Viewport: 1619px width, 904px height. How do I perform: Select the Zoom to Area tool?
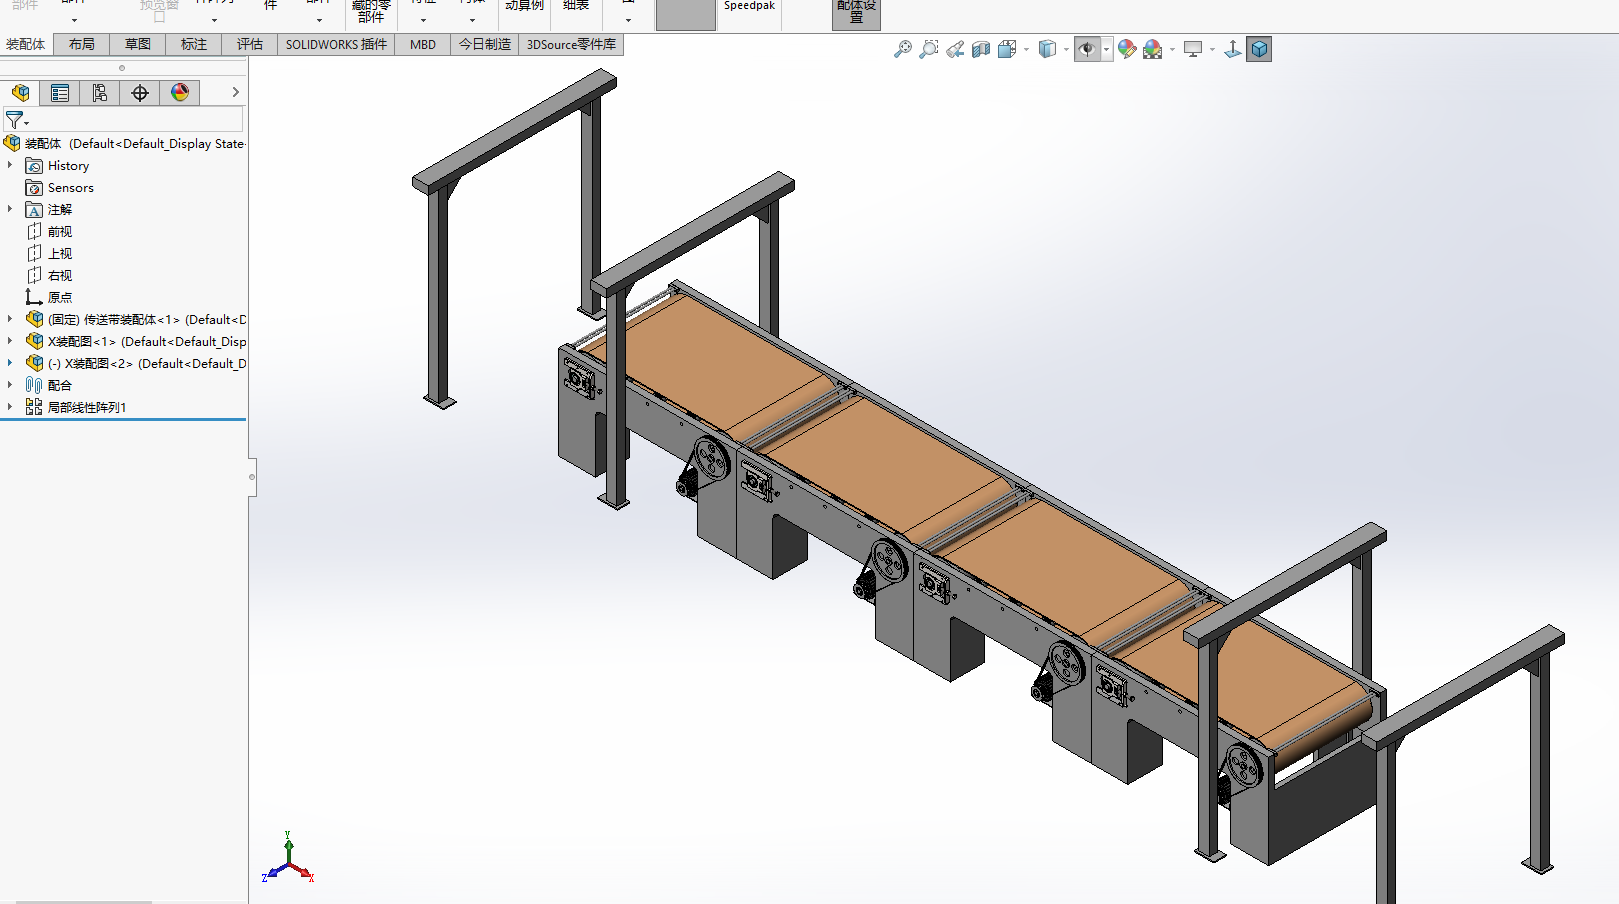929,49
